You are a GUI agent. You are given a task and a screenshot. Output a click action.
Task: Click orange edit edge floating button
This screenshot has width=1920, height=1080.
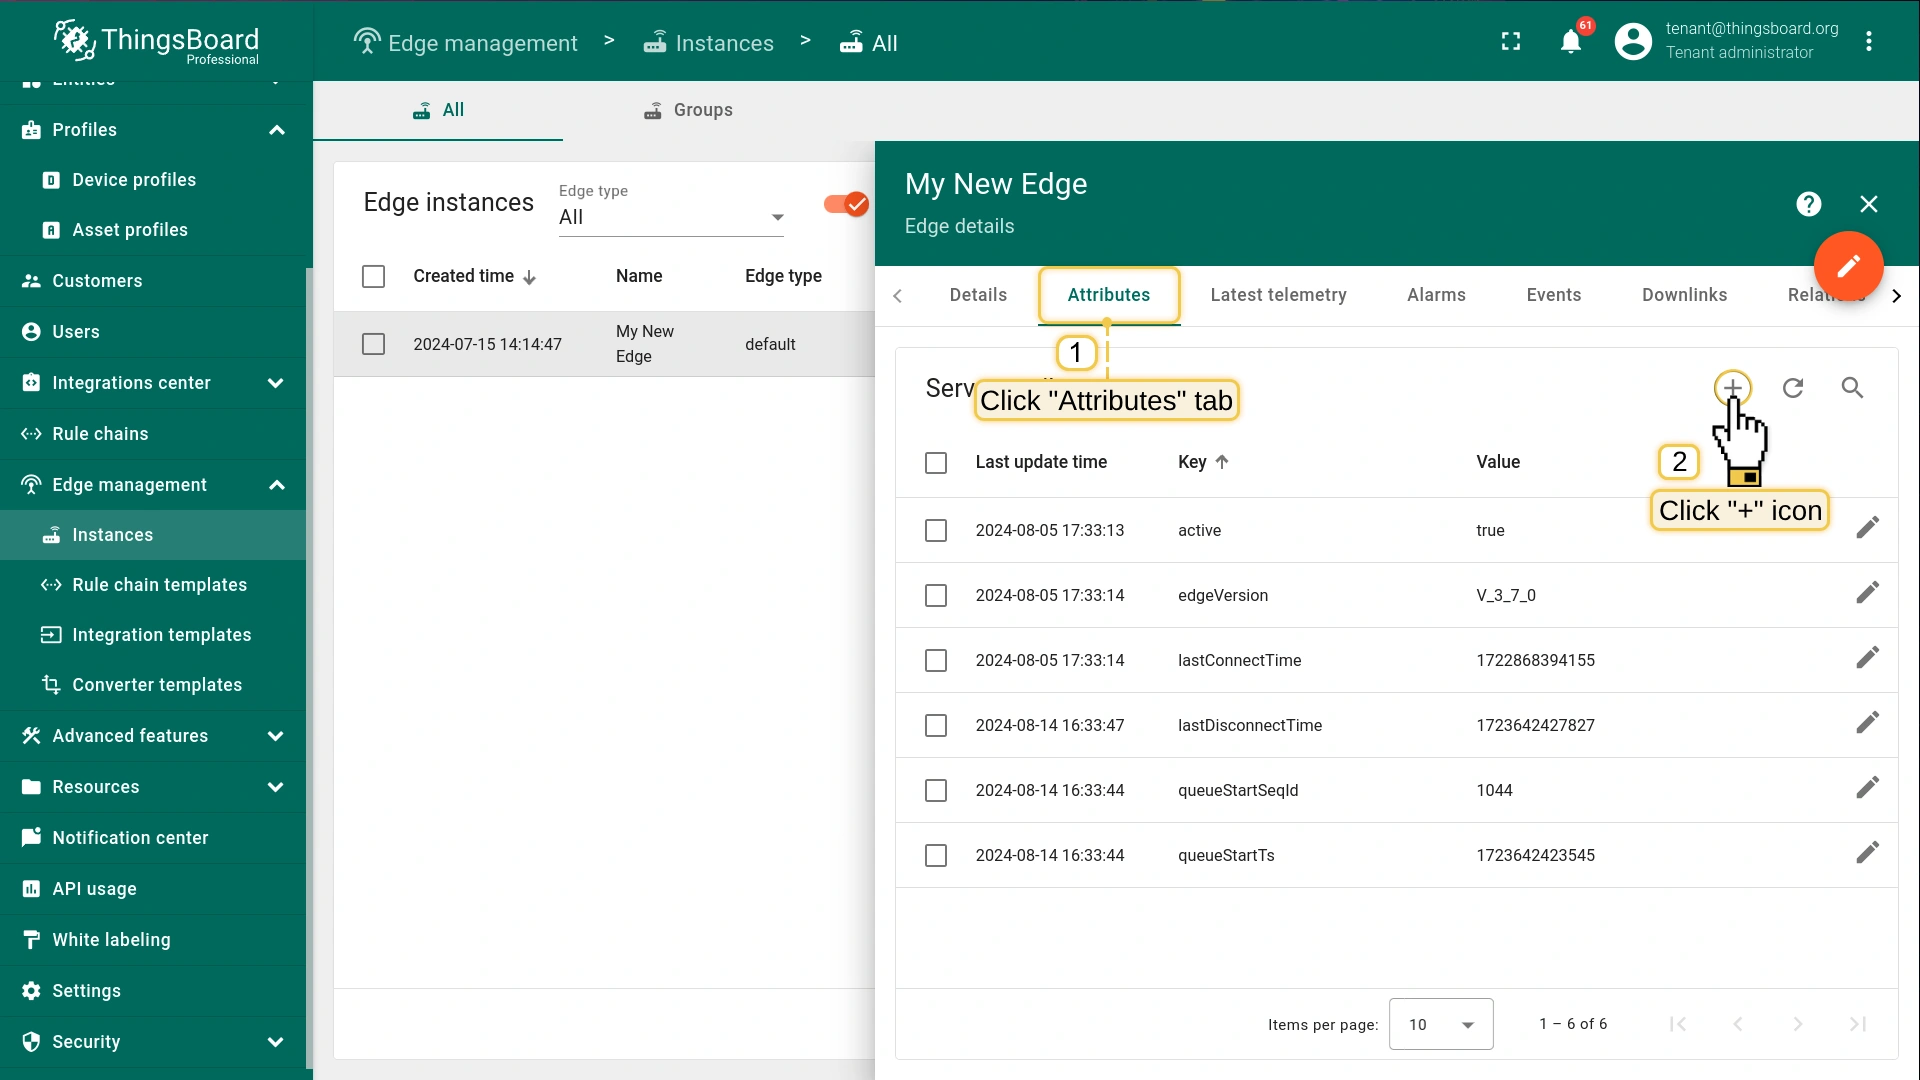click(x=1848, y=266)
